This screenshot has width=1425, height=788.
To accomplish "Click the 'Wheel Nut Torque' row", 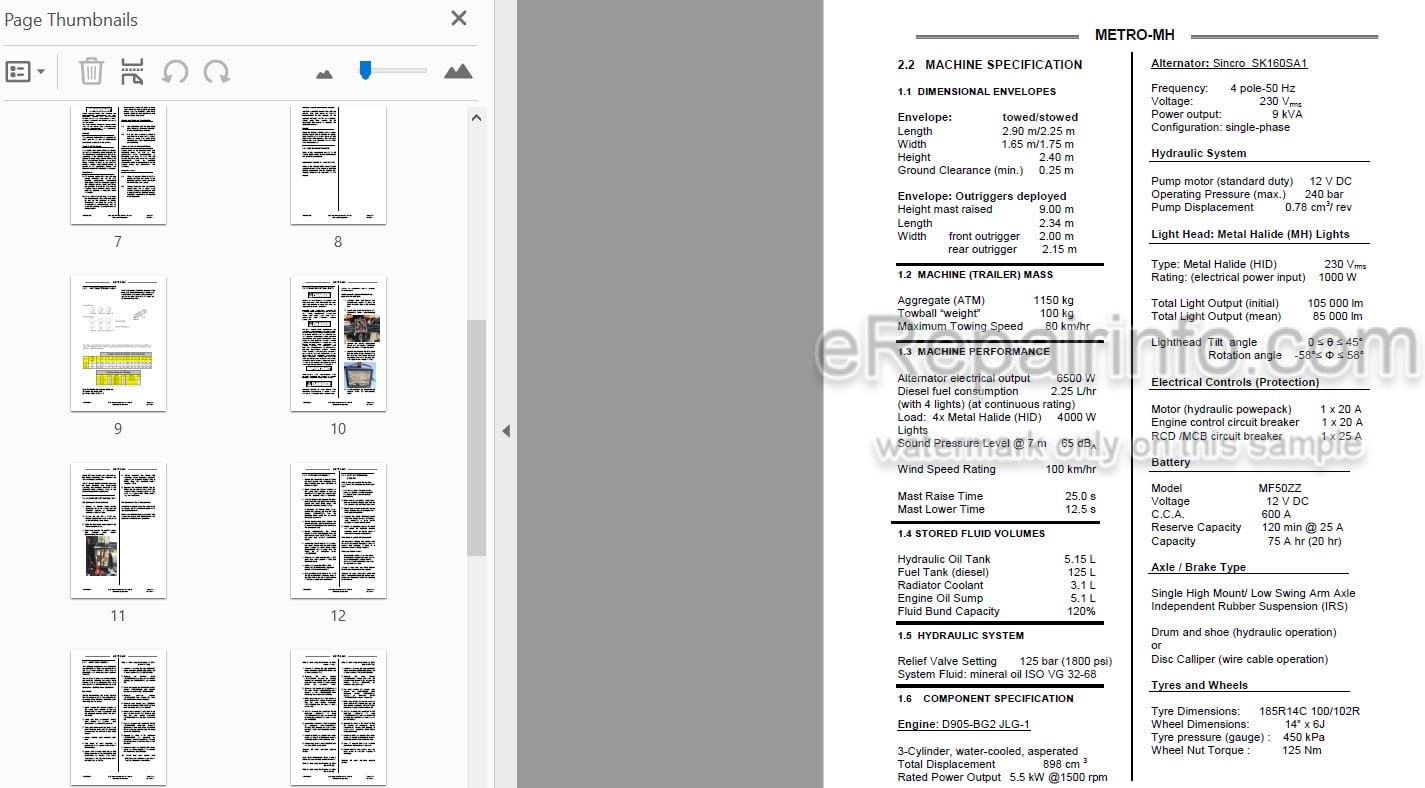I will [1236, 750].
